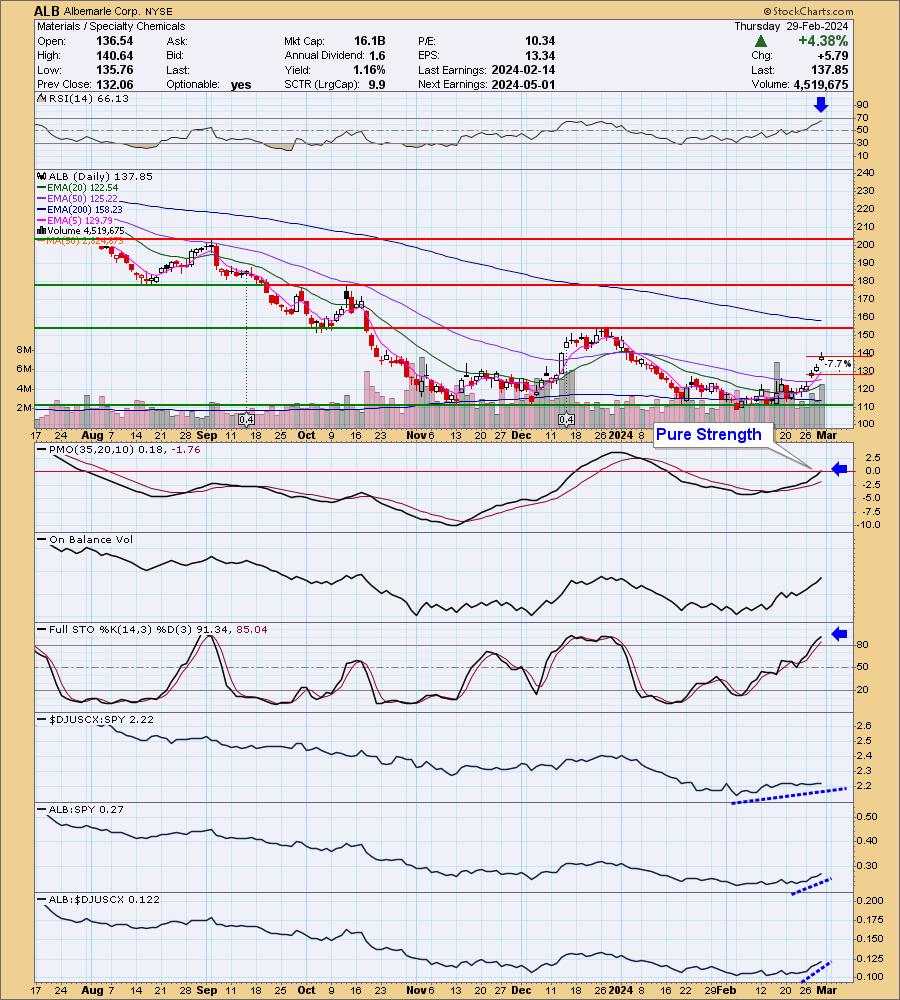The image size is (900, 1000).
Task: Click the Optionable yes value
Action: (x=241, y=85)
